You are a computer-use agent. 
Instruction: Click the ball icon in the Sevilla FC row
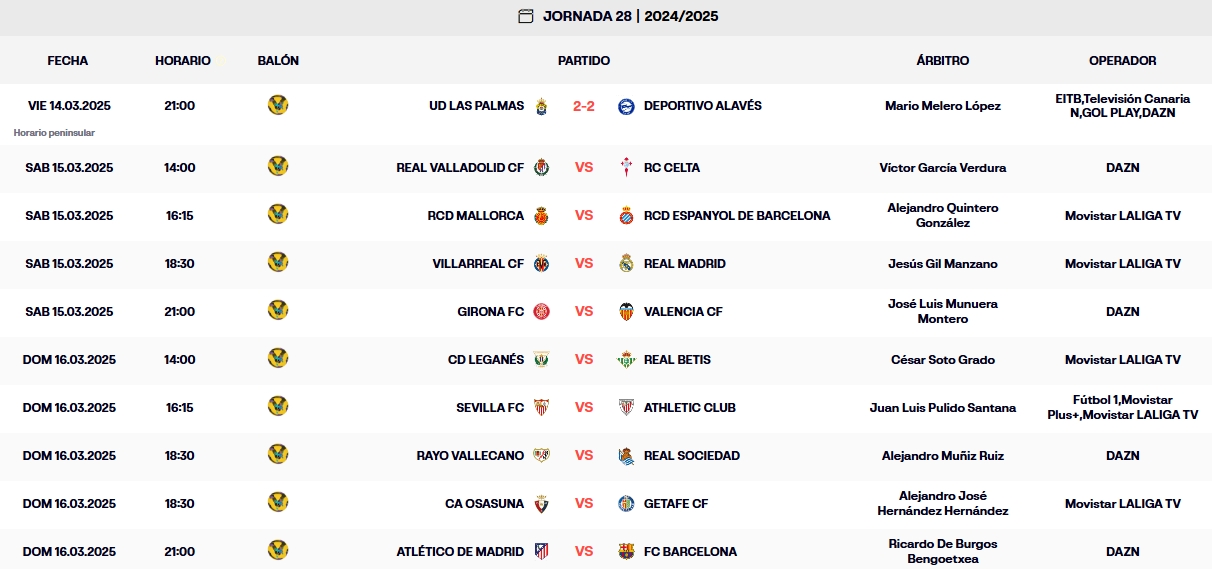click(278, 406)
